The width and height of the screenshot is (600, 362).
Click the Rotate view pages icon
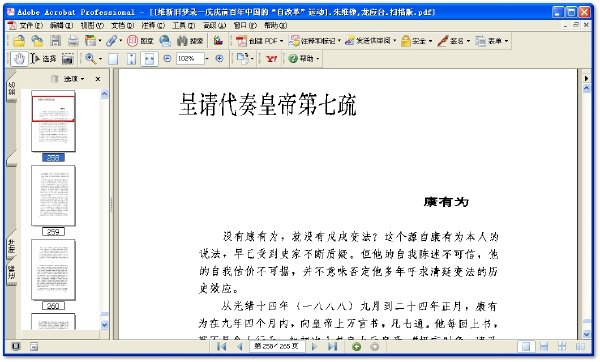pyautogui.click(x=243, y=59)
